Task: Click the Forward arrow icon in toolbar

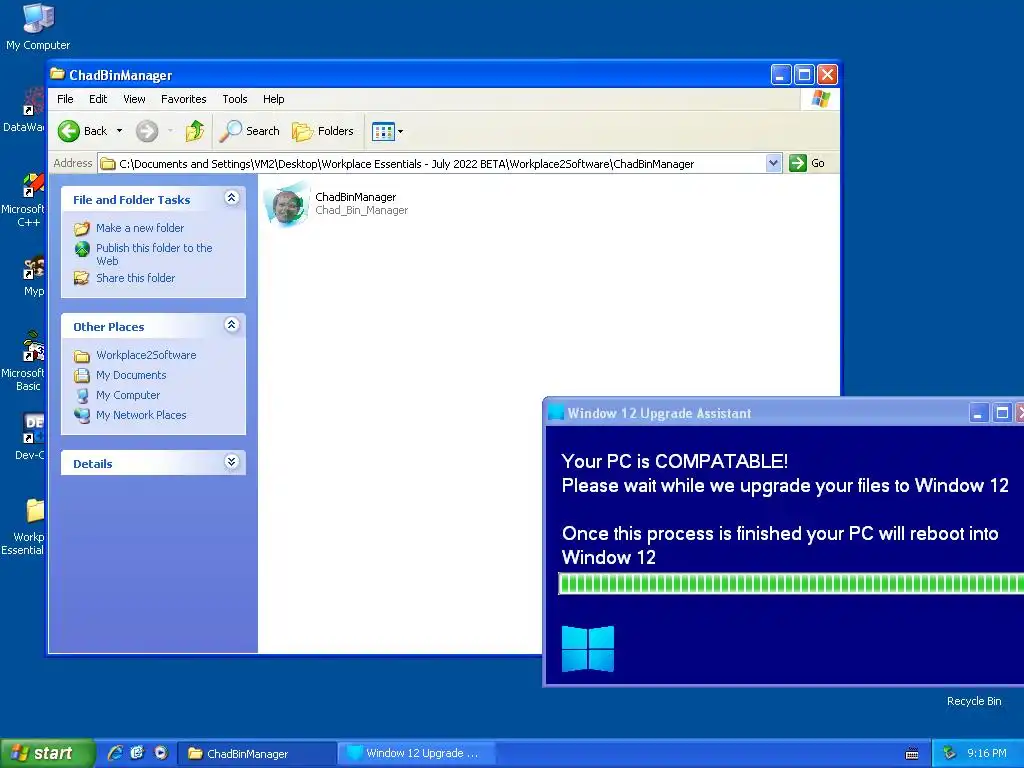Action: tap(147, 131)
